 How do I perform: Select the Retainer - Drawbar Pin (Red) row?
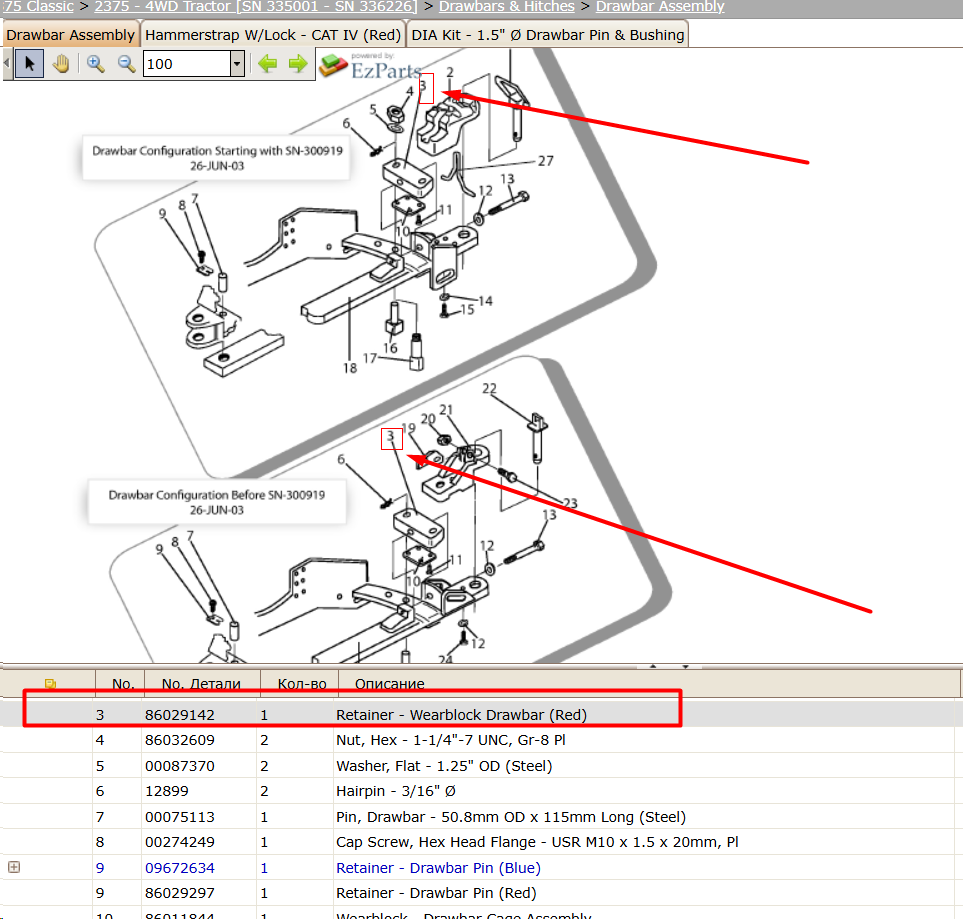[479, 893]
